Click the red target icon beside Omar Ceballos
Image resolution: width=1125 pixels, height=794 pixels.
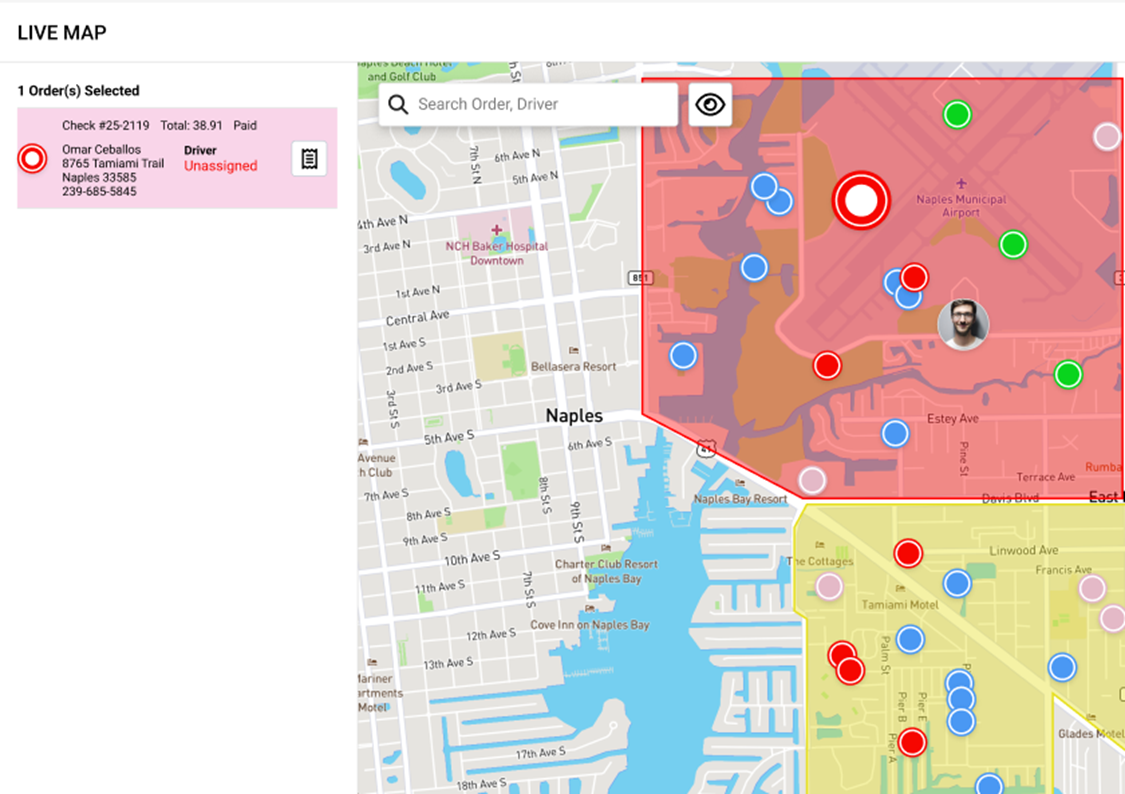(x=33, y=159)
